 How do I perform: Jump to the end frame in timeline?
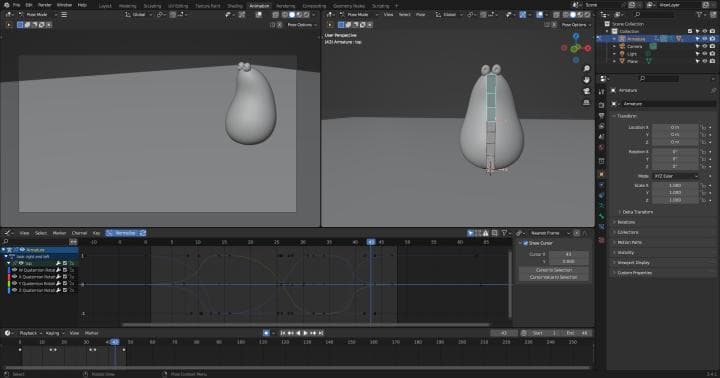pyautogui.click(x=321, y=333)
